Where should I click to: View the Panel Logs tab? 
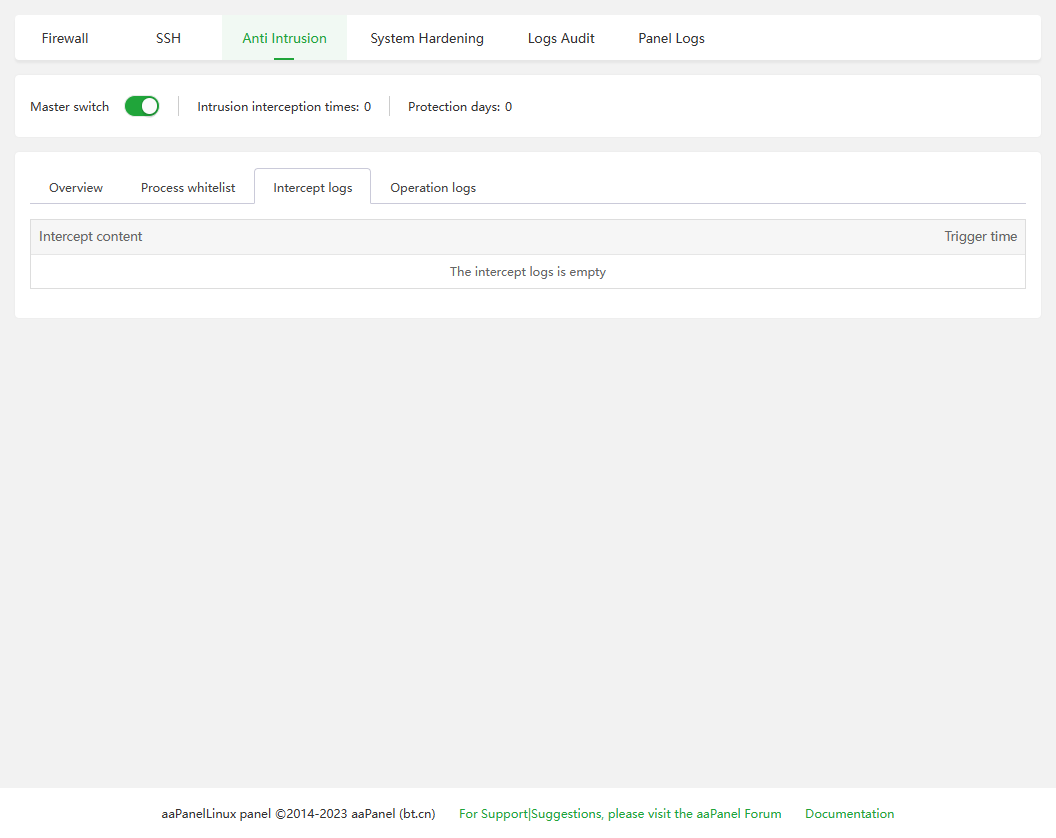671,38
